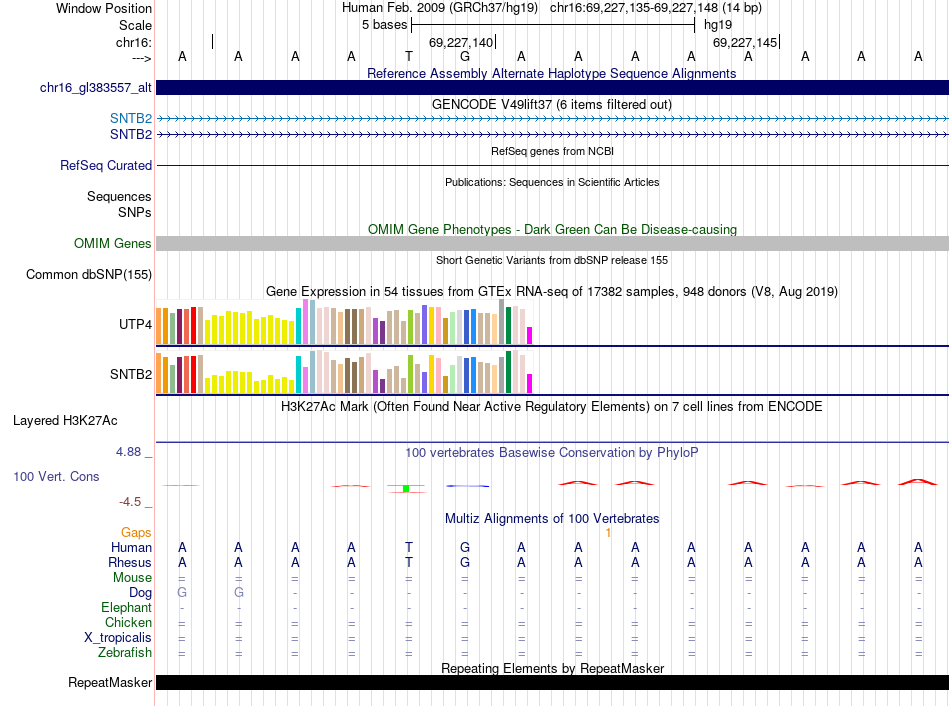Click the black RepeatMasker element bar
The height and width of the screenshot is (706, 950).
coord(552,683)
